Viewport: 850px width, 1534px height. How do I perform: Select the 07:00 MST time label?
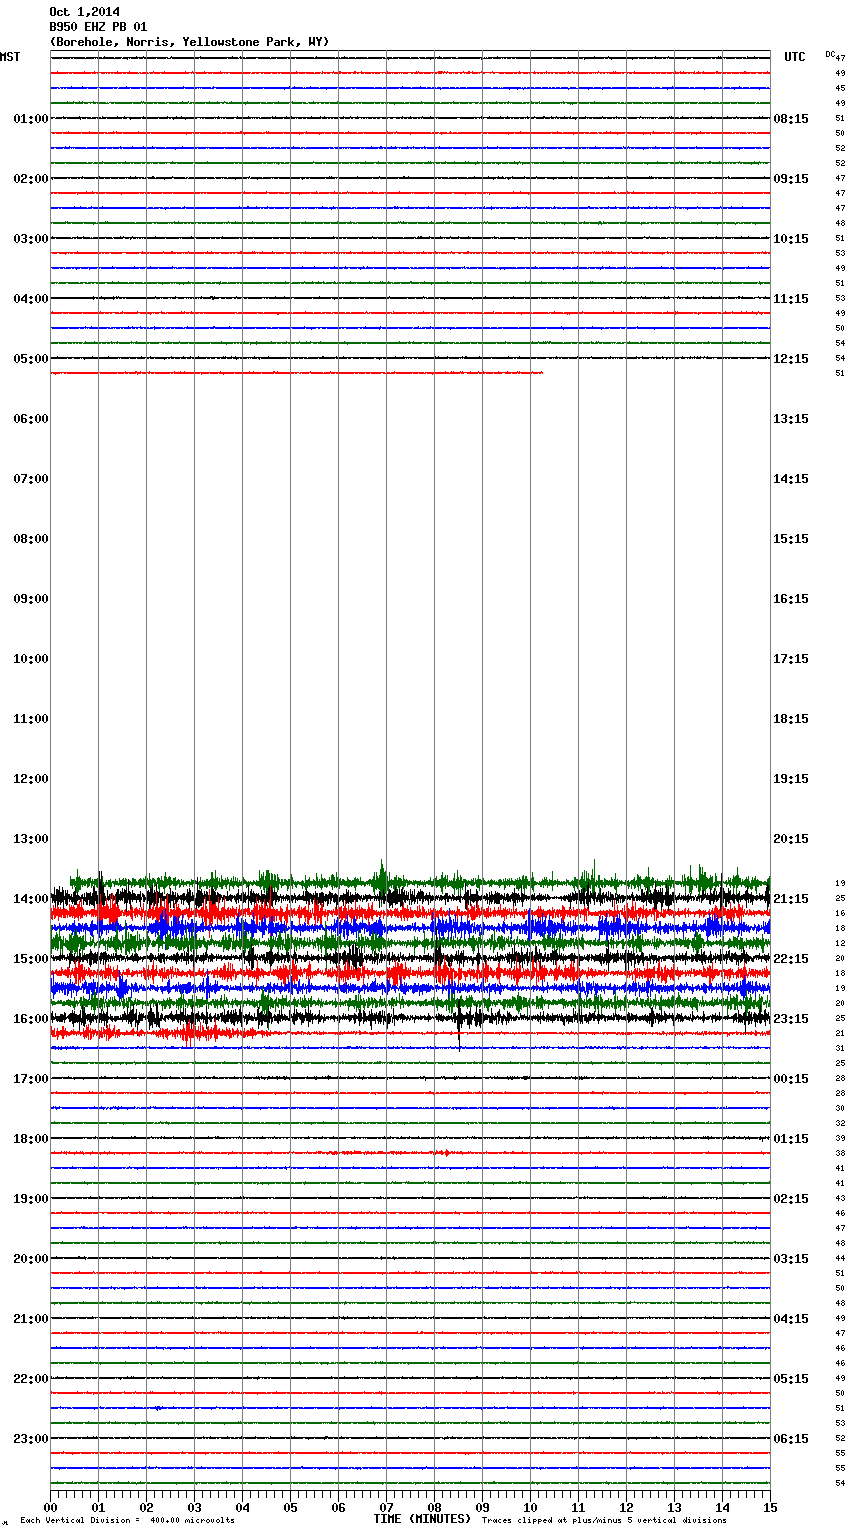[31, 479]
